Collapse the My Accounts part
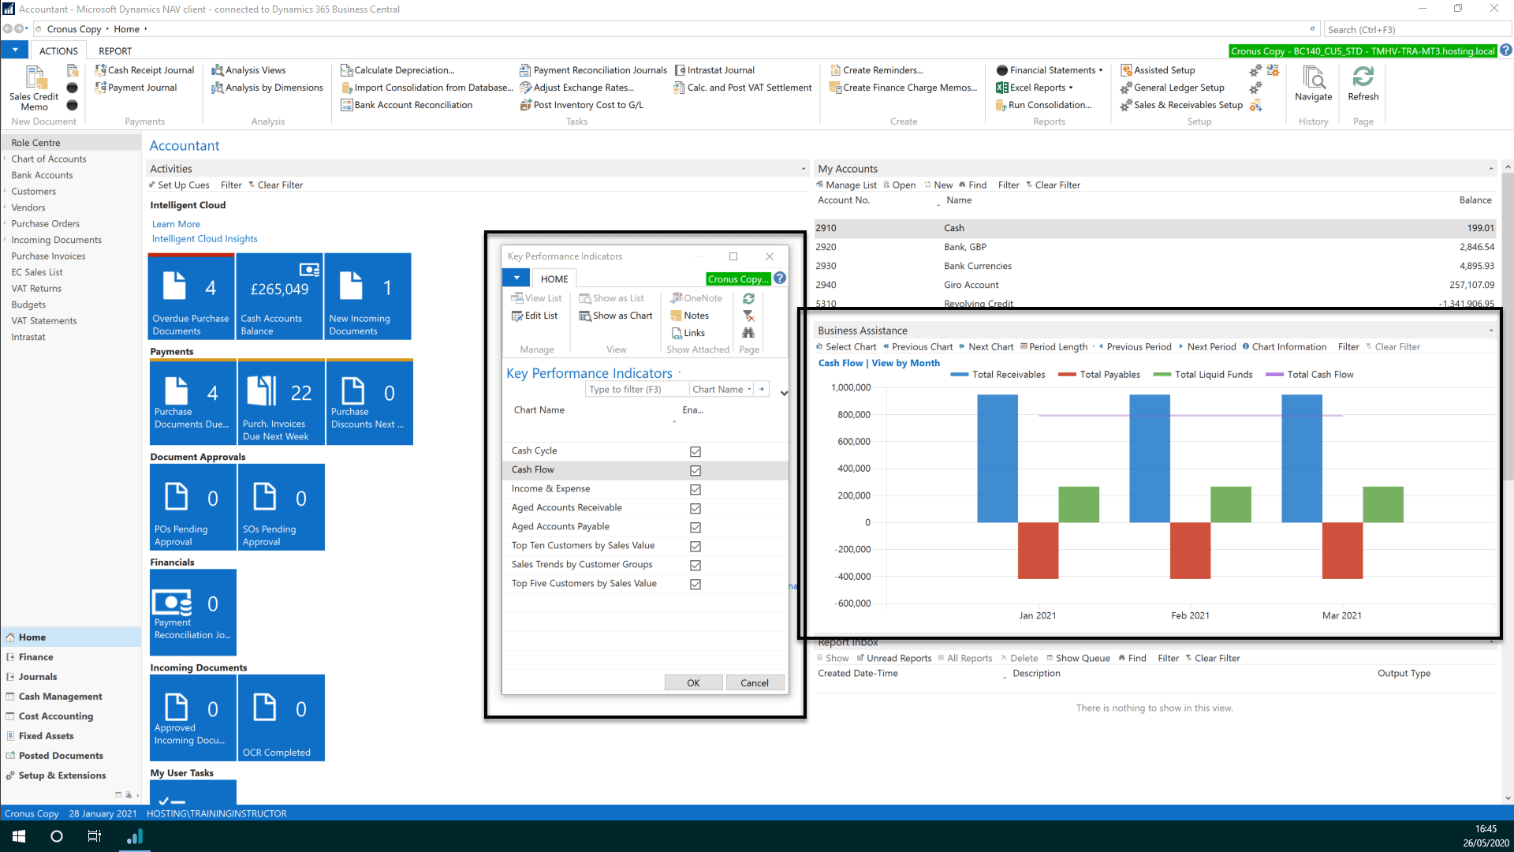Screen dimensions: 1514x852 click(x=1491, y=169)
